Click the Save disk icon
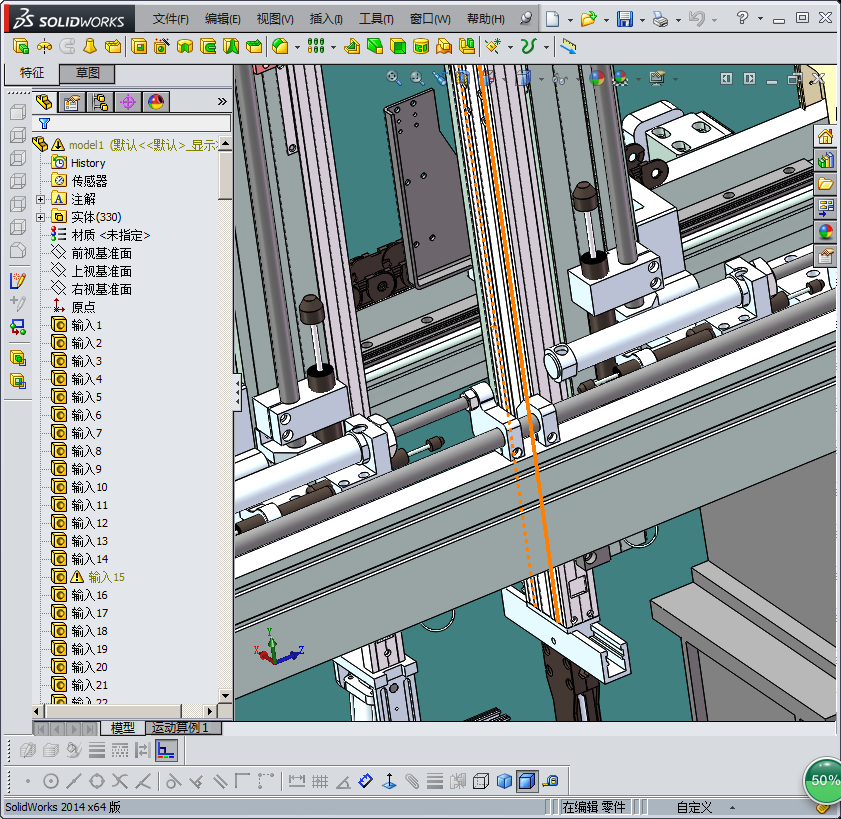The height and width of the screenshot is (819, 841). coord(624,19)
